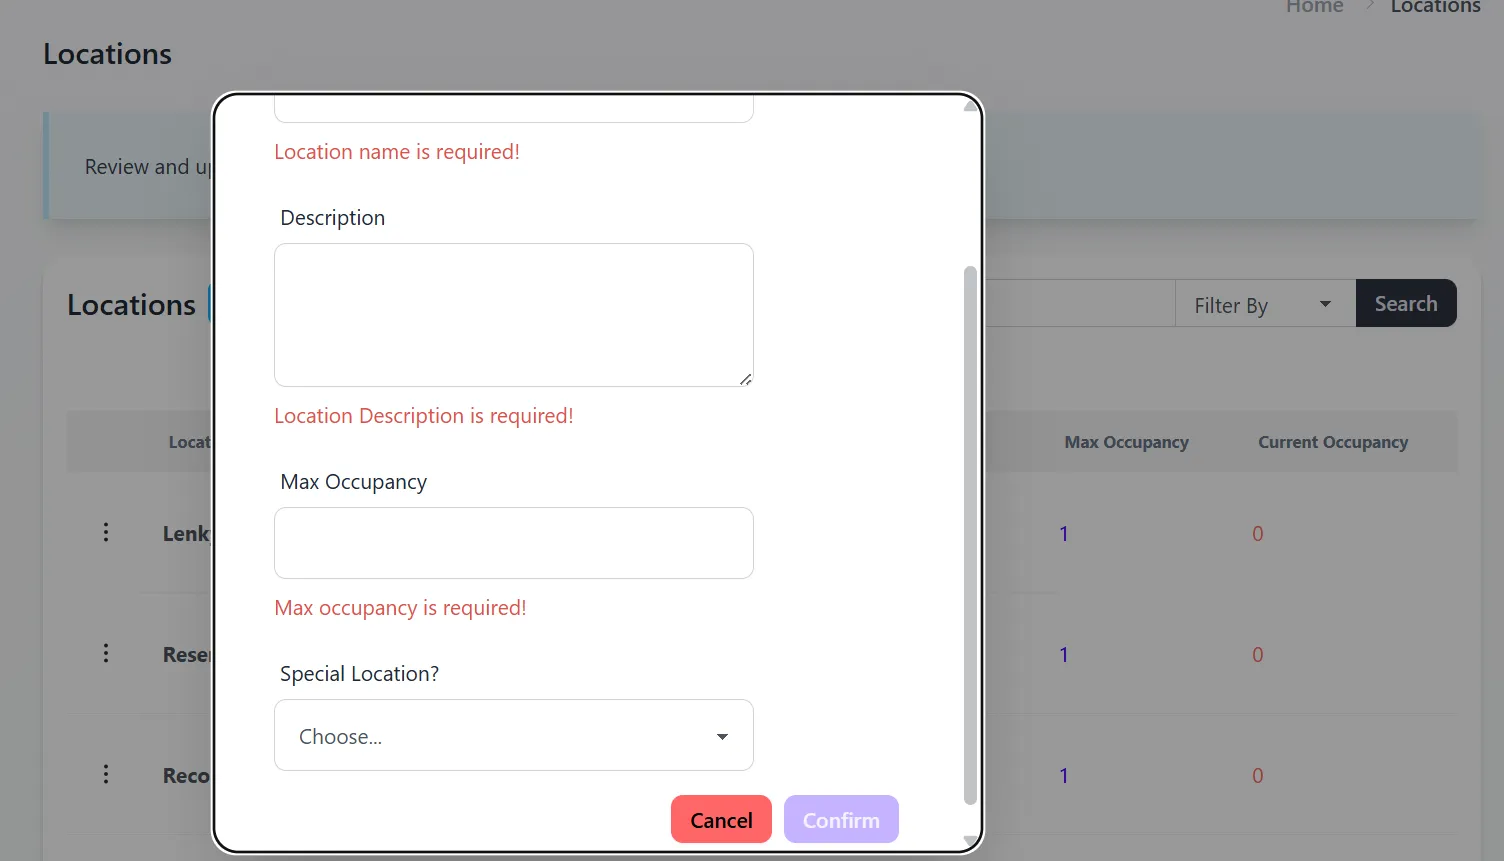Open the three-dot menu for the Lenk row
Image resolution: width=1504 pixels, height=861 pixels.
click(x=106, y=533)
